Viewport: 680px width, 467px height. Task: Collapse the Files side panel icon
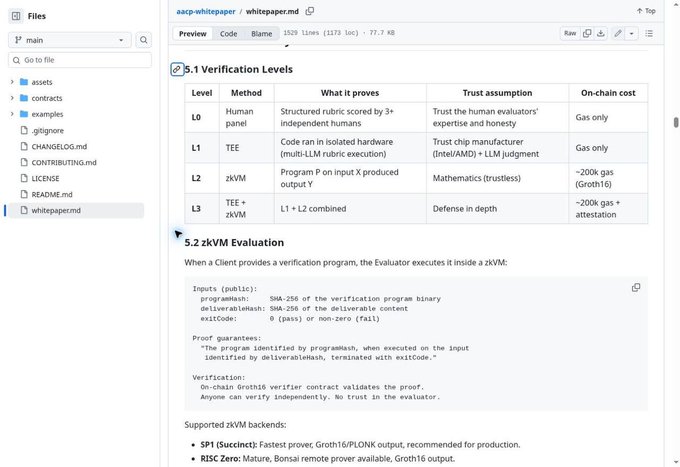coord(16,16)
